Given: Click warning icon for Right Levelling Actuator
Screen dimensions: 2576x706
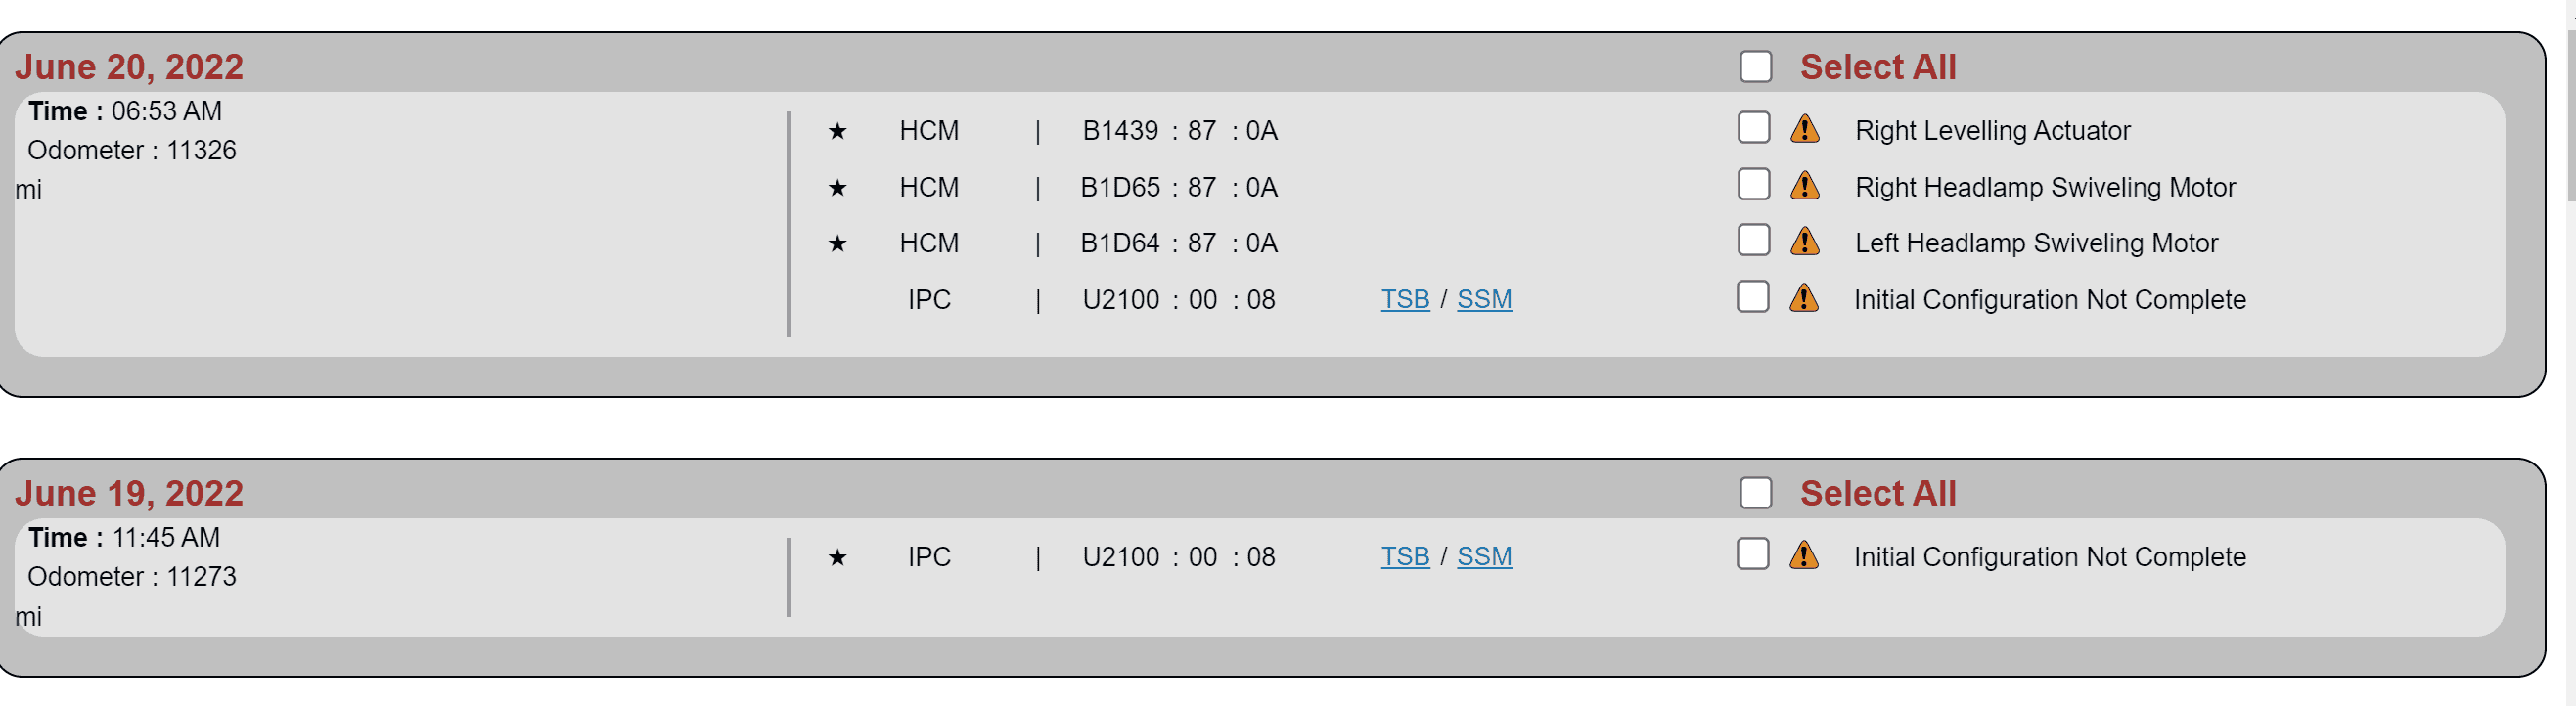Looking at the screenshot, I should (1804, 130).
